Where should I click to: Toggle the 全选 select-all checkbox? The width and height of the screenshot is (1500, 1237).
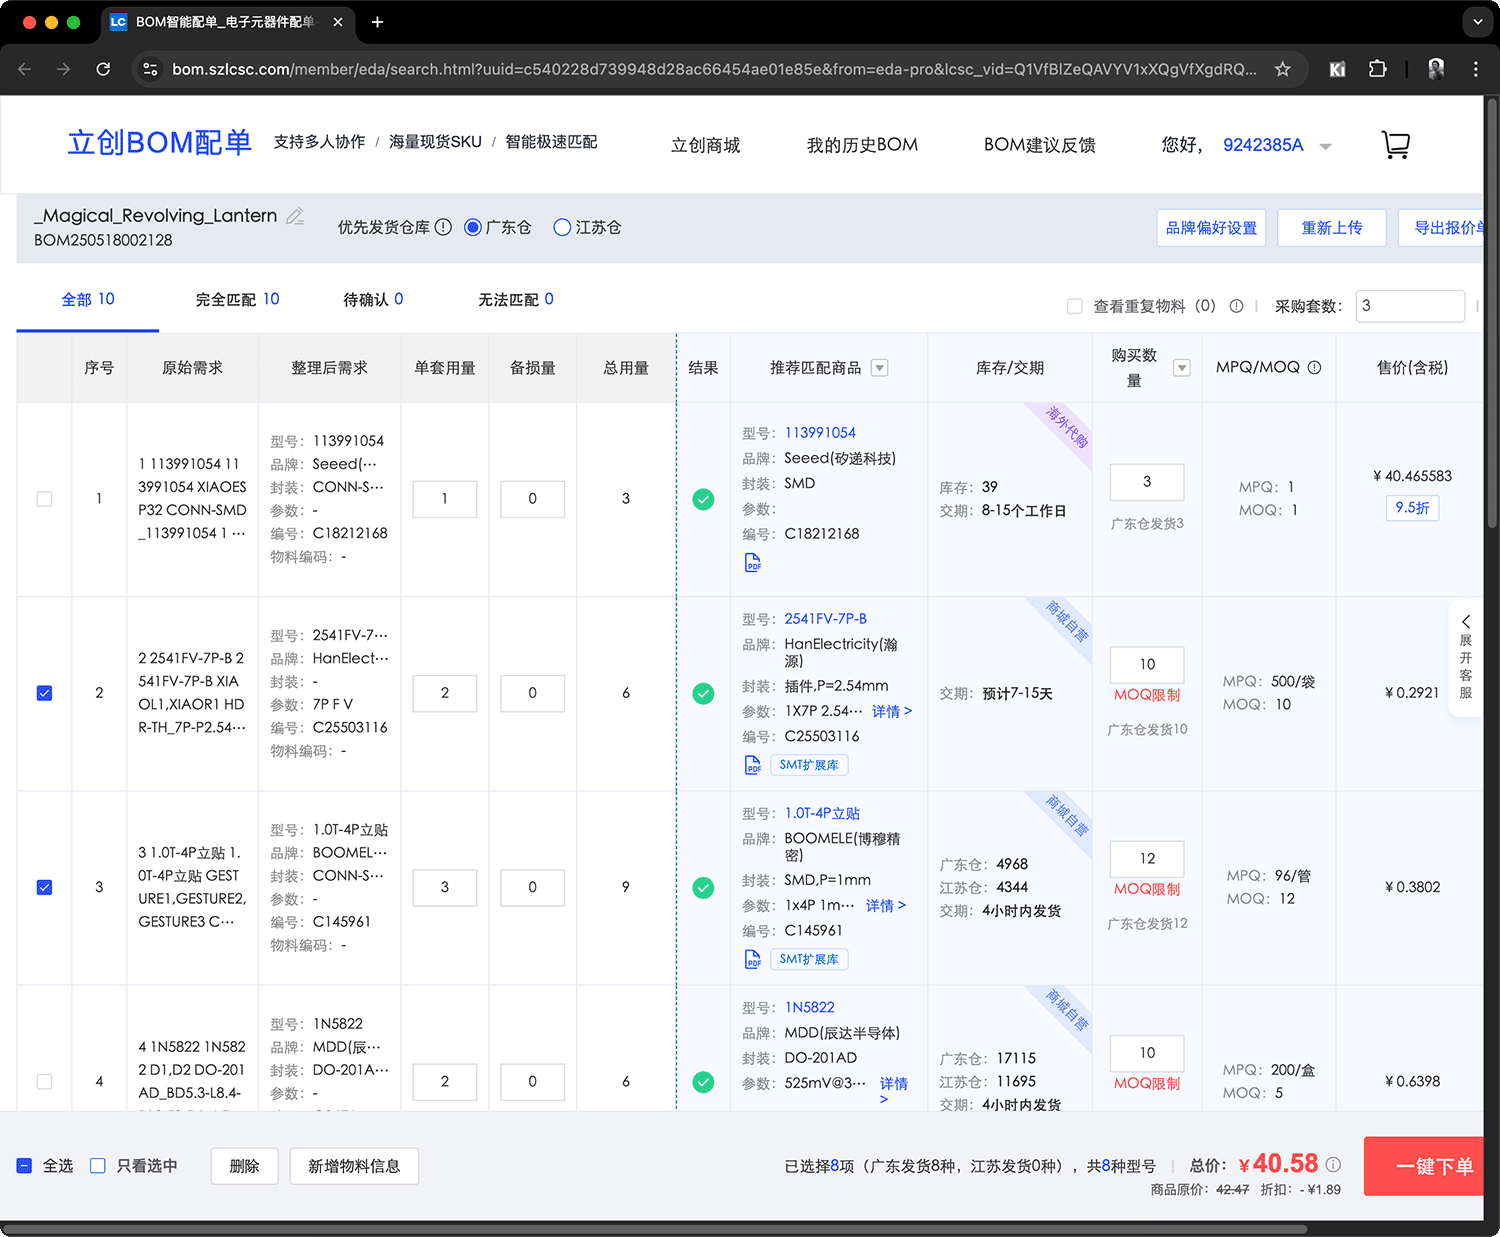[x=25, y=1166]
